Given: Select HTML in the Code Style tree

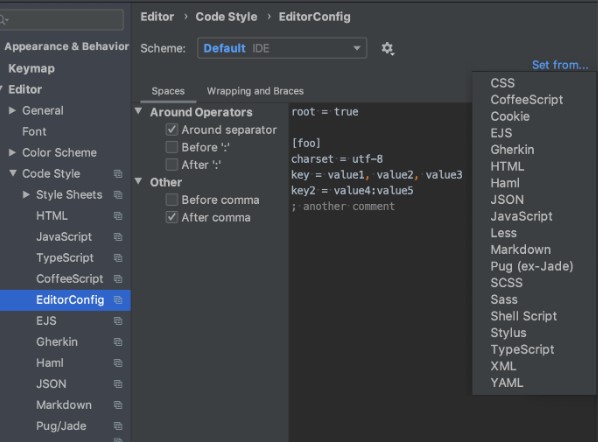Looking at the screenshot, I should point(52,216).
